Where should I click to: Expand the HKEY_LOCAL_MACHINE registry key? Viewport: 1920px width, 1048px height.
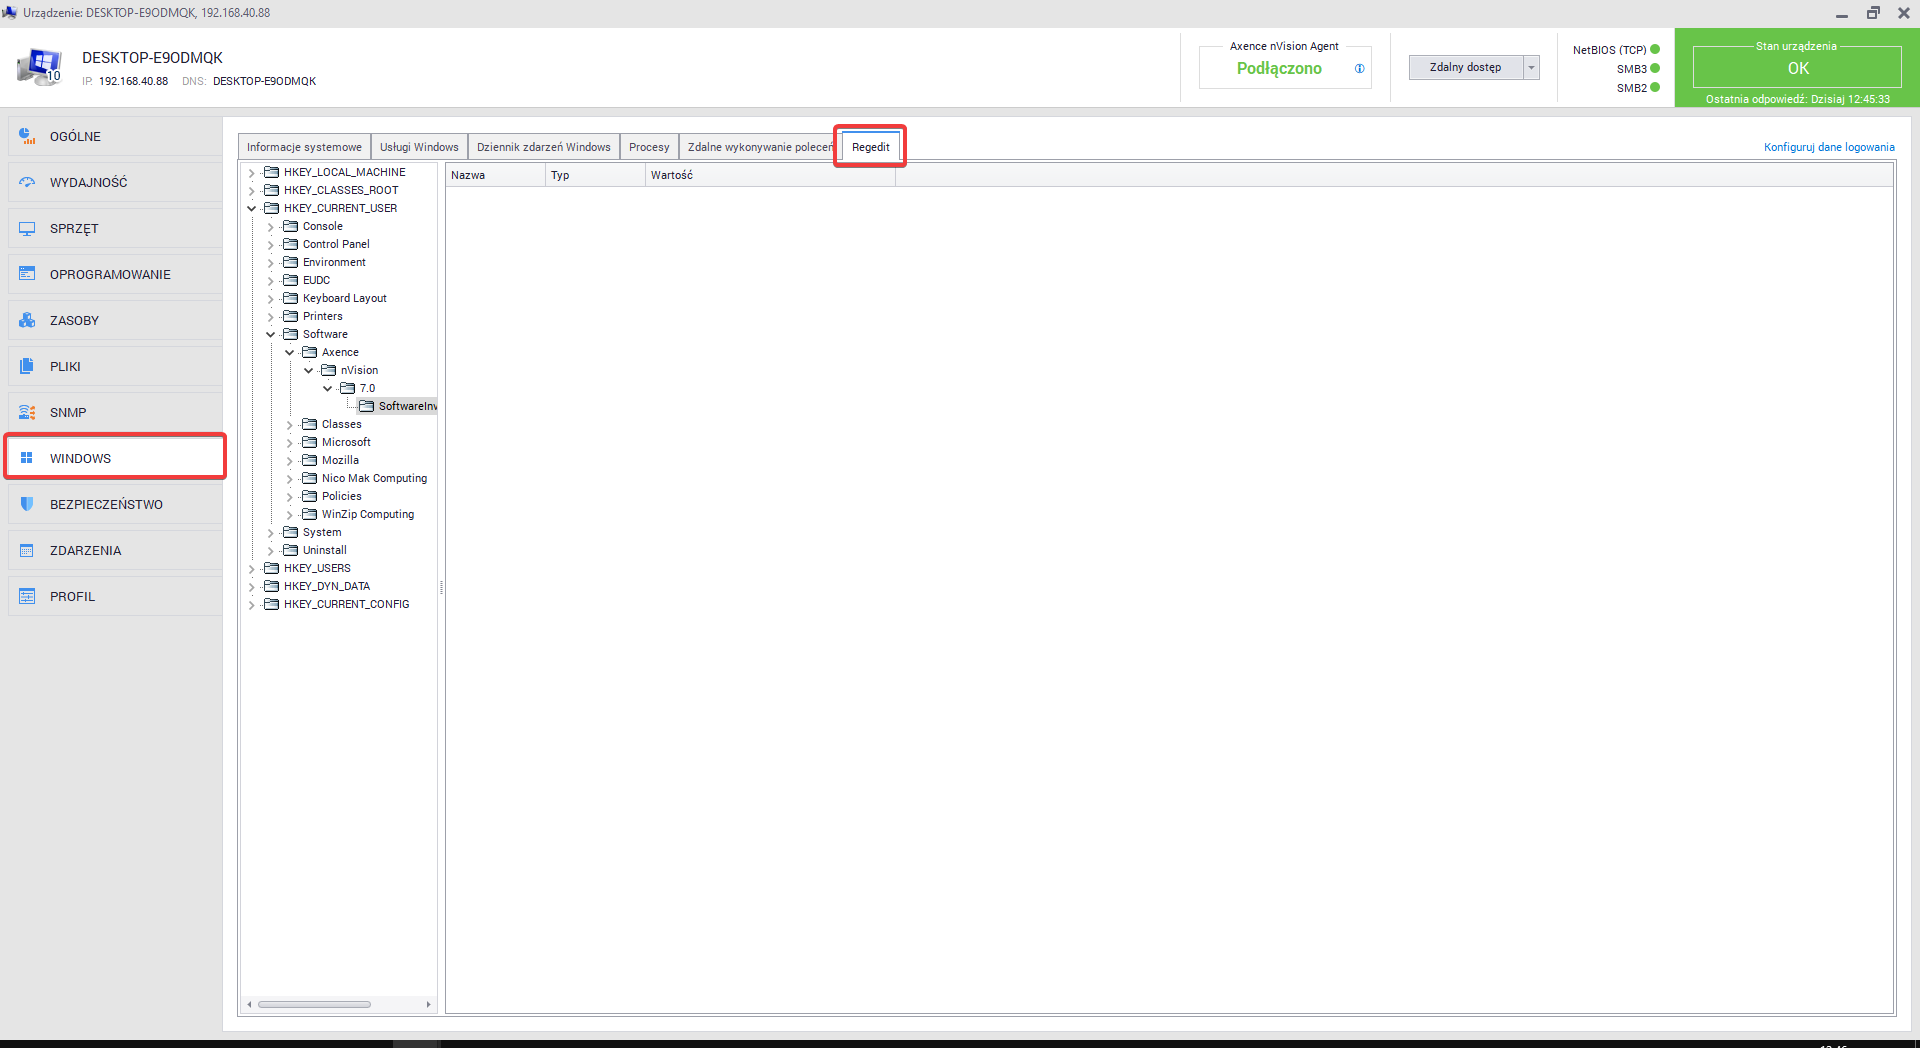tap(252, 173)
